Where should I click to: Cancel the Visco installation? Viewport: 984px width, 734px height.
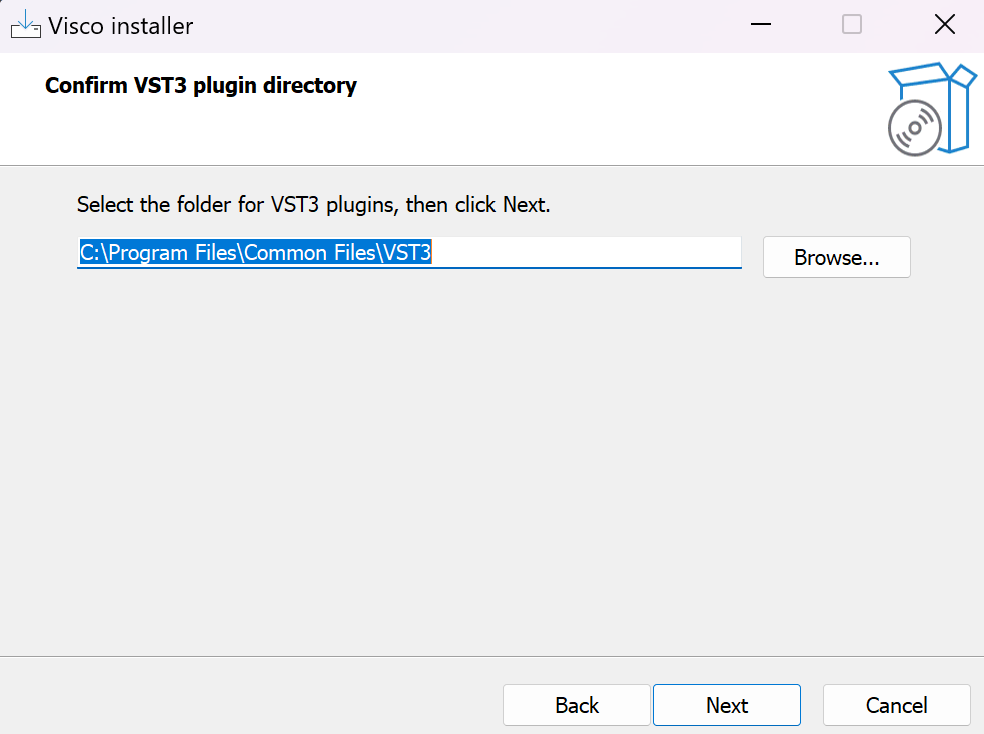pyautogui.click(x=896, y=705)
